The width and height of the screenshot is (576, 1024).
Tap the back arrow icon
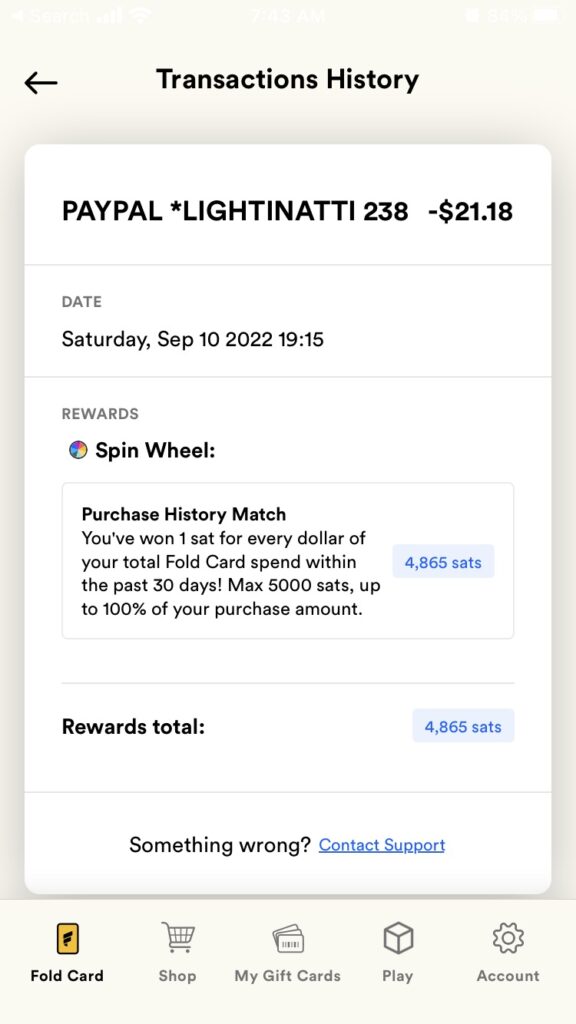tap(40, 83)
